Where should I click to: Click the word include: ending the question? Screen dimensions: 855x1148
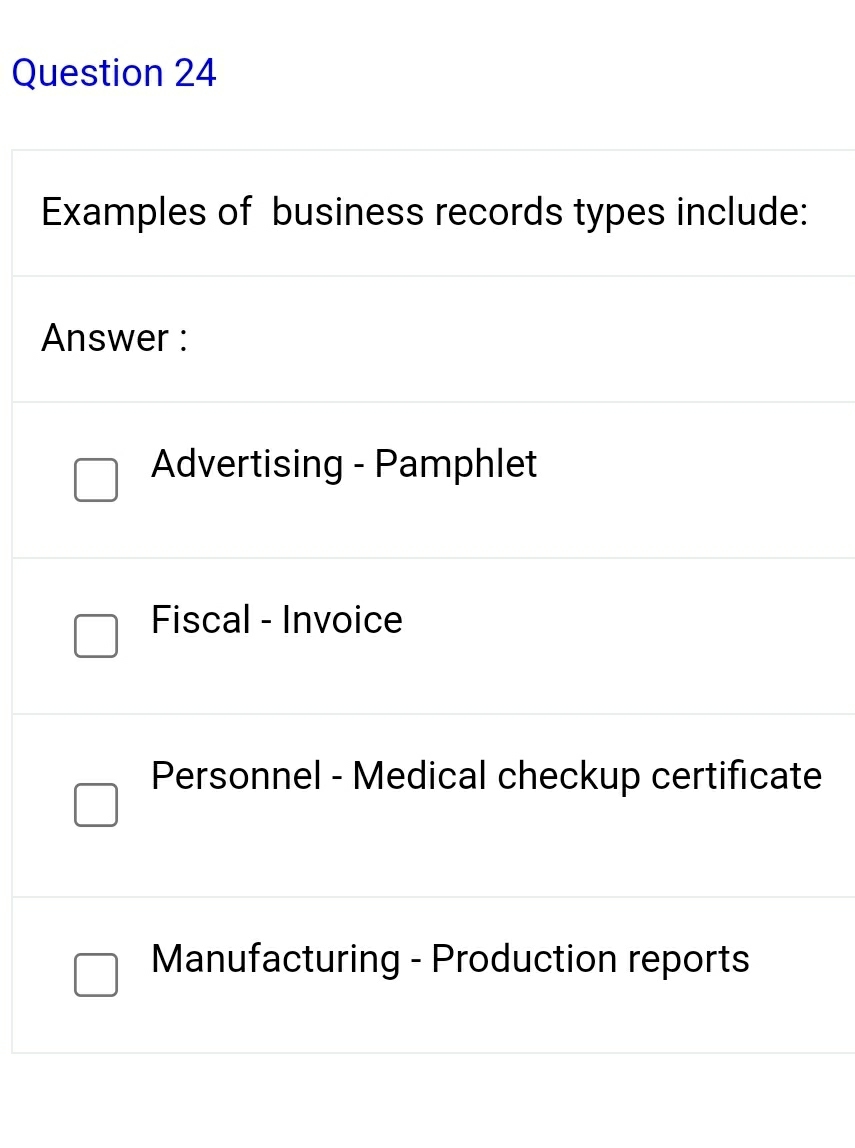743,212
